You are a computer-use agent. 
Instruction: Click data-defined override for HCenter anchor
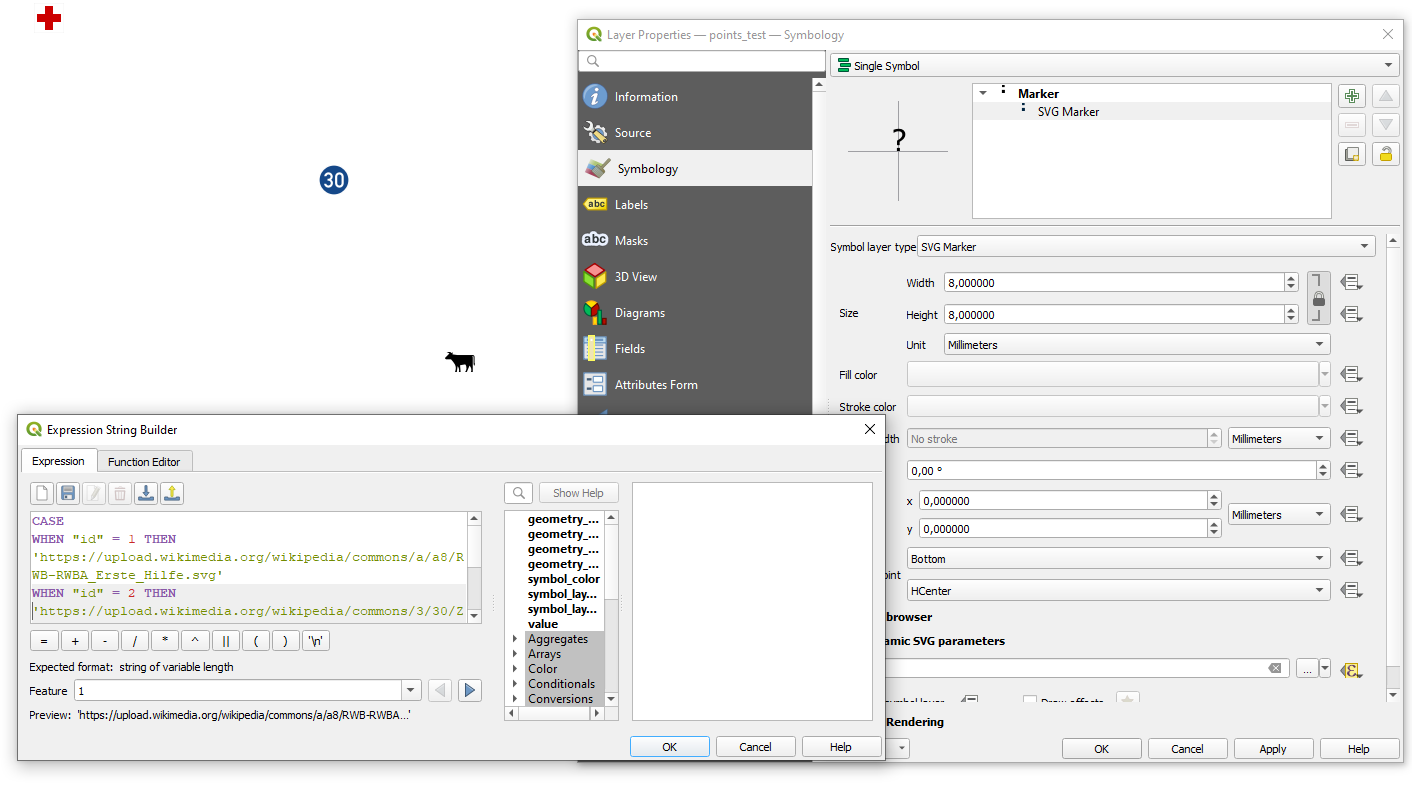point(1352,591)
